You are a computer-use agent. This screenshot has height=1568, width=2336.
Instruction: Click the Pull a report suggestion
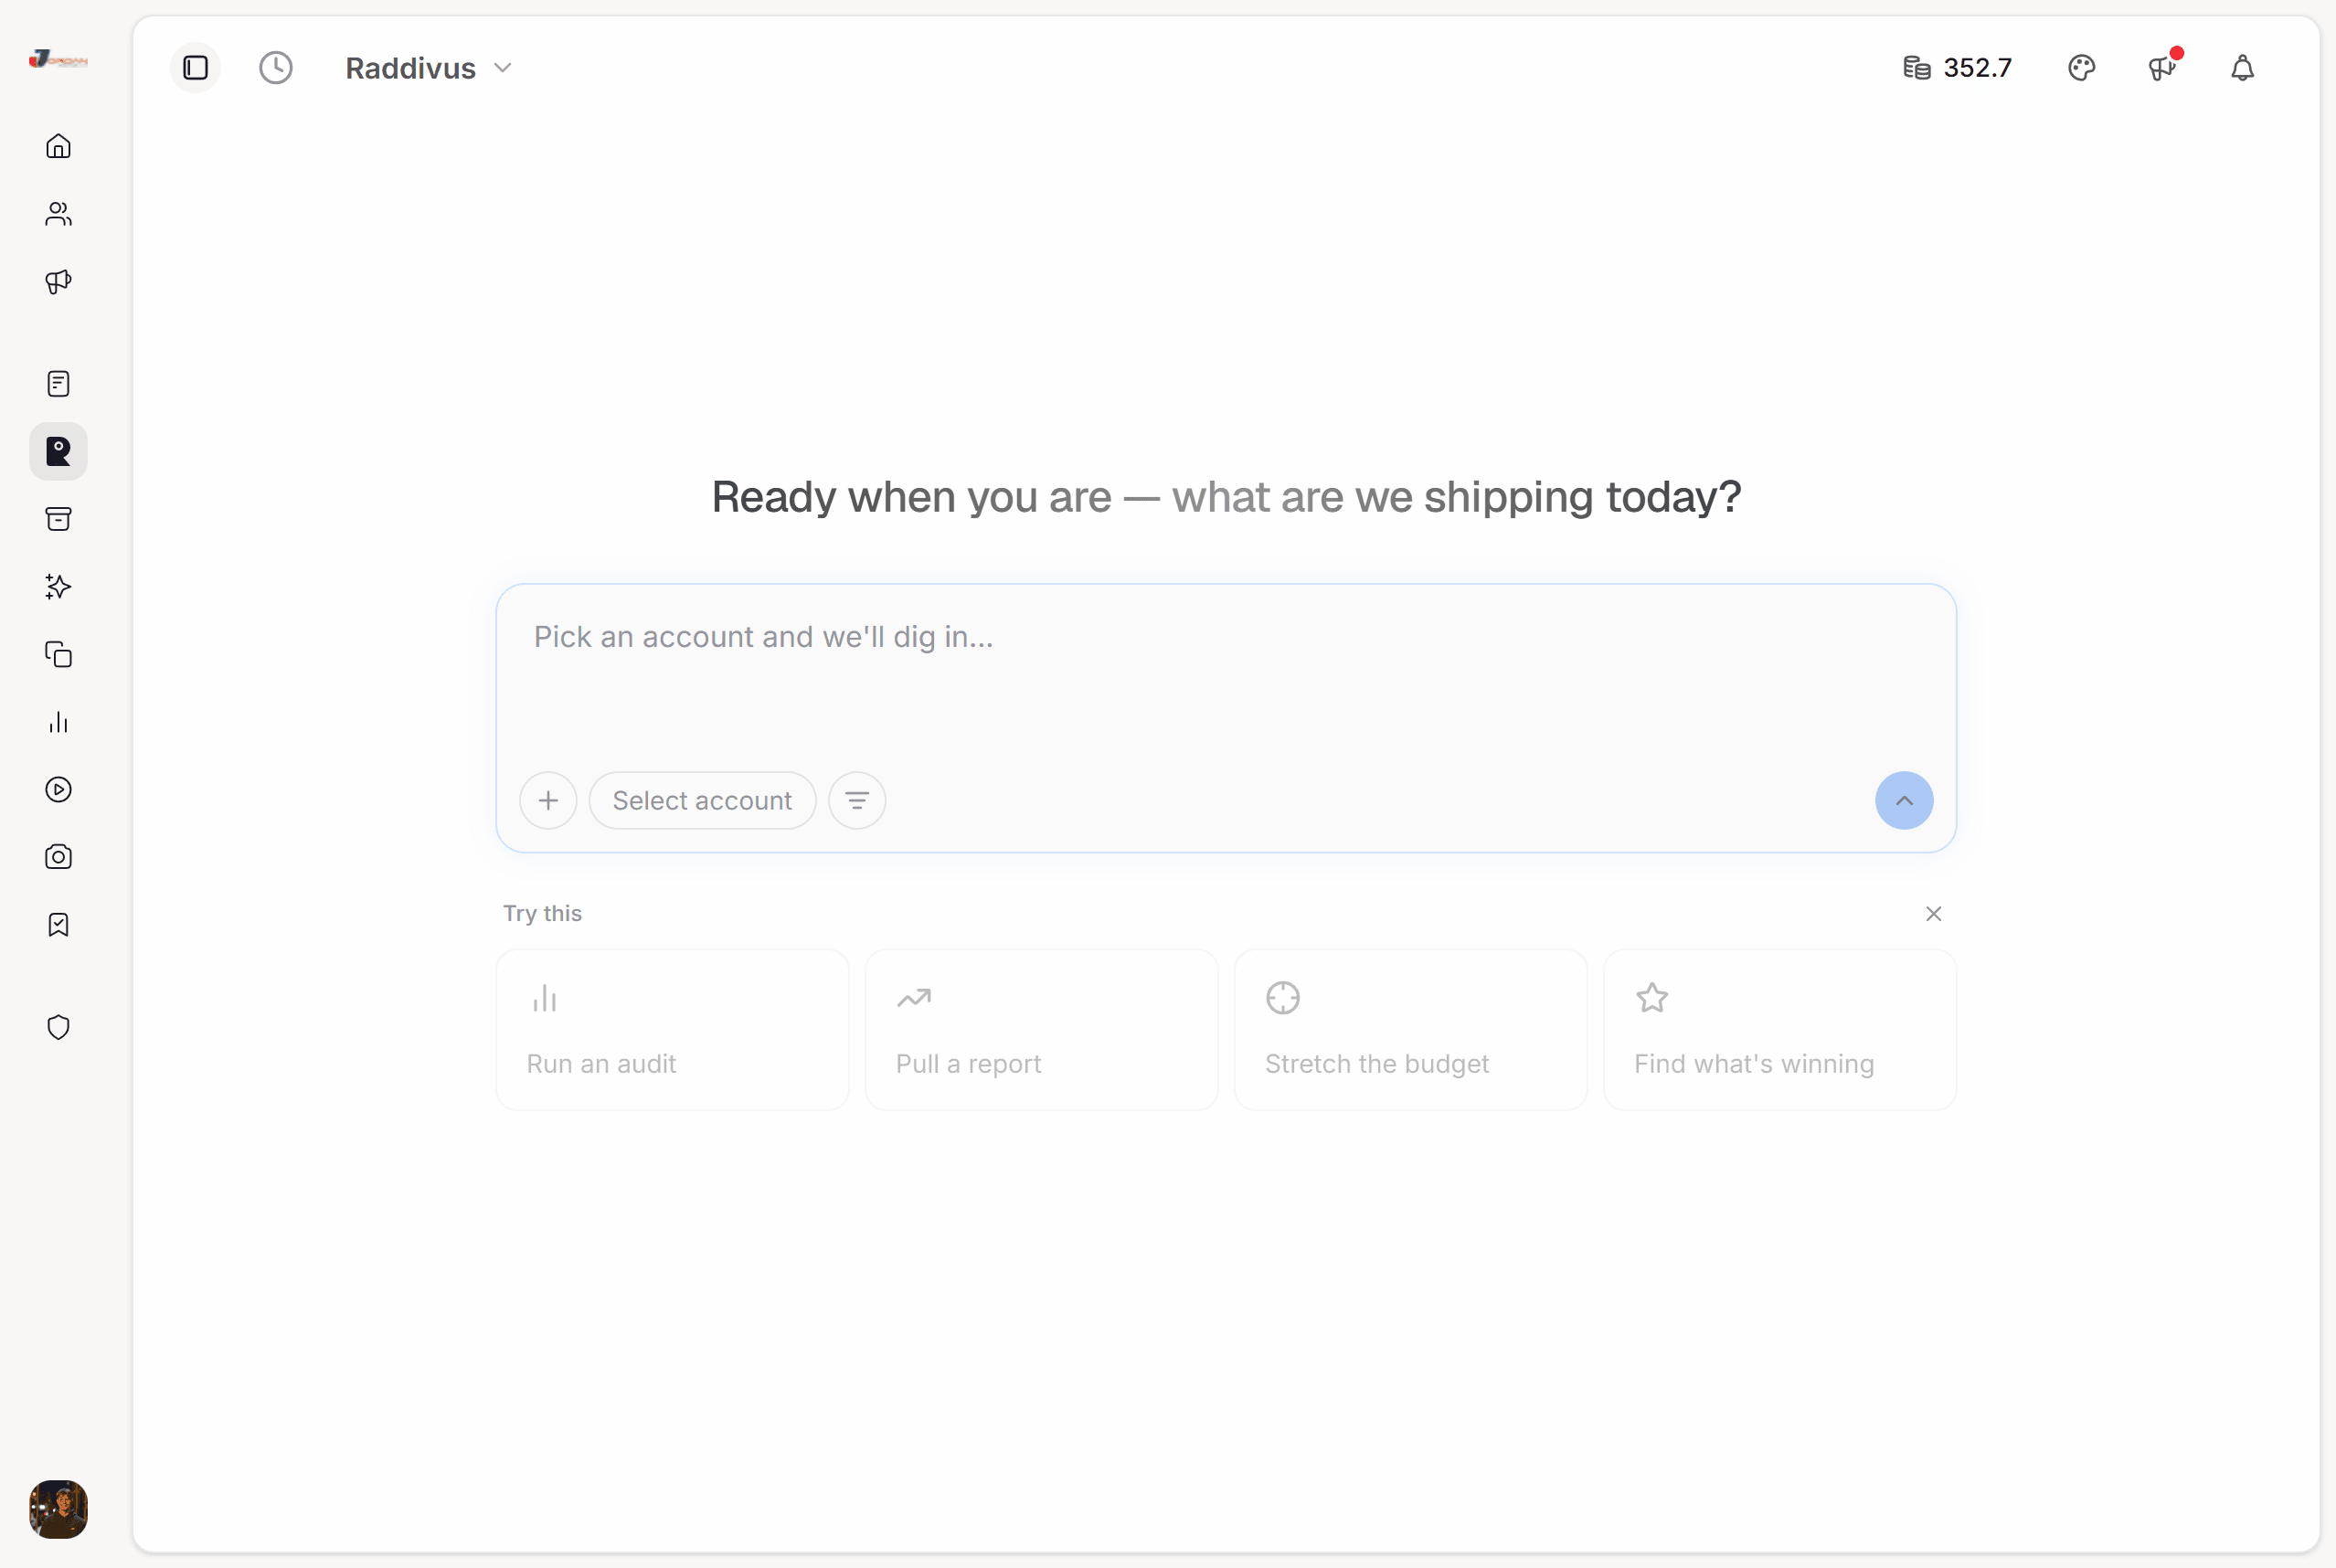pos(1041,1030)
